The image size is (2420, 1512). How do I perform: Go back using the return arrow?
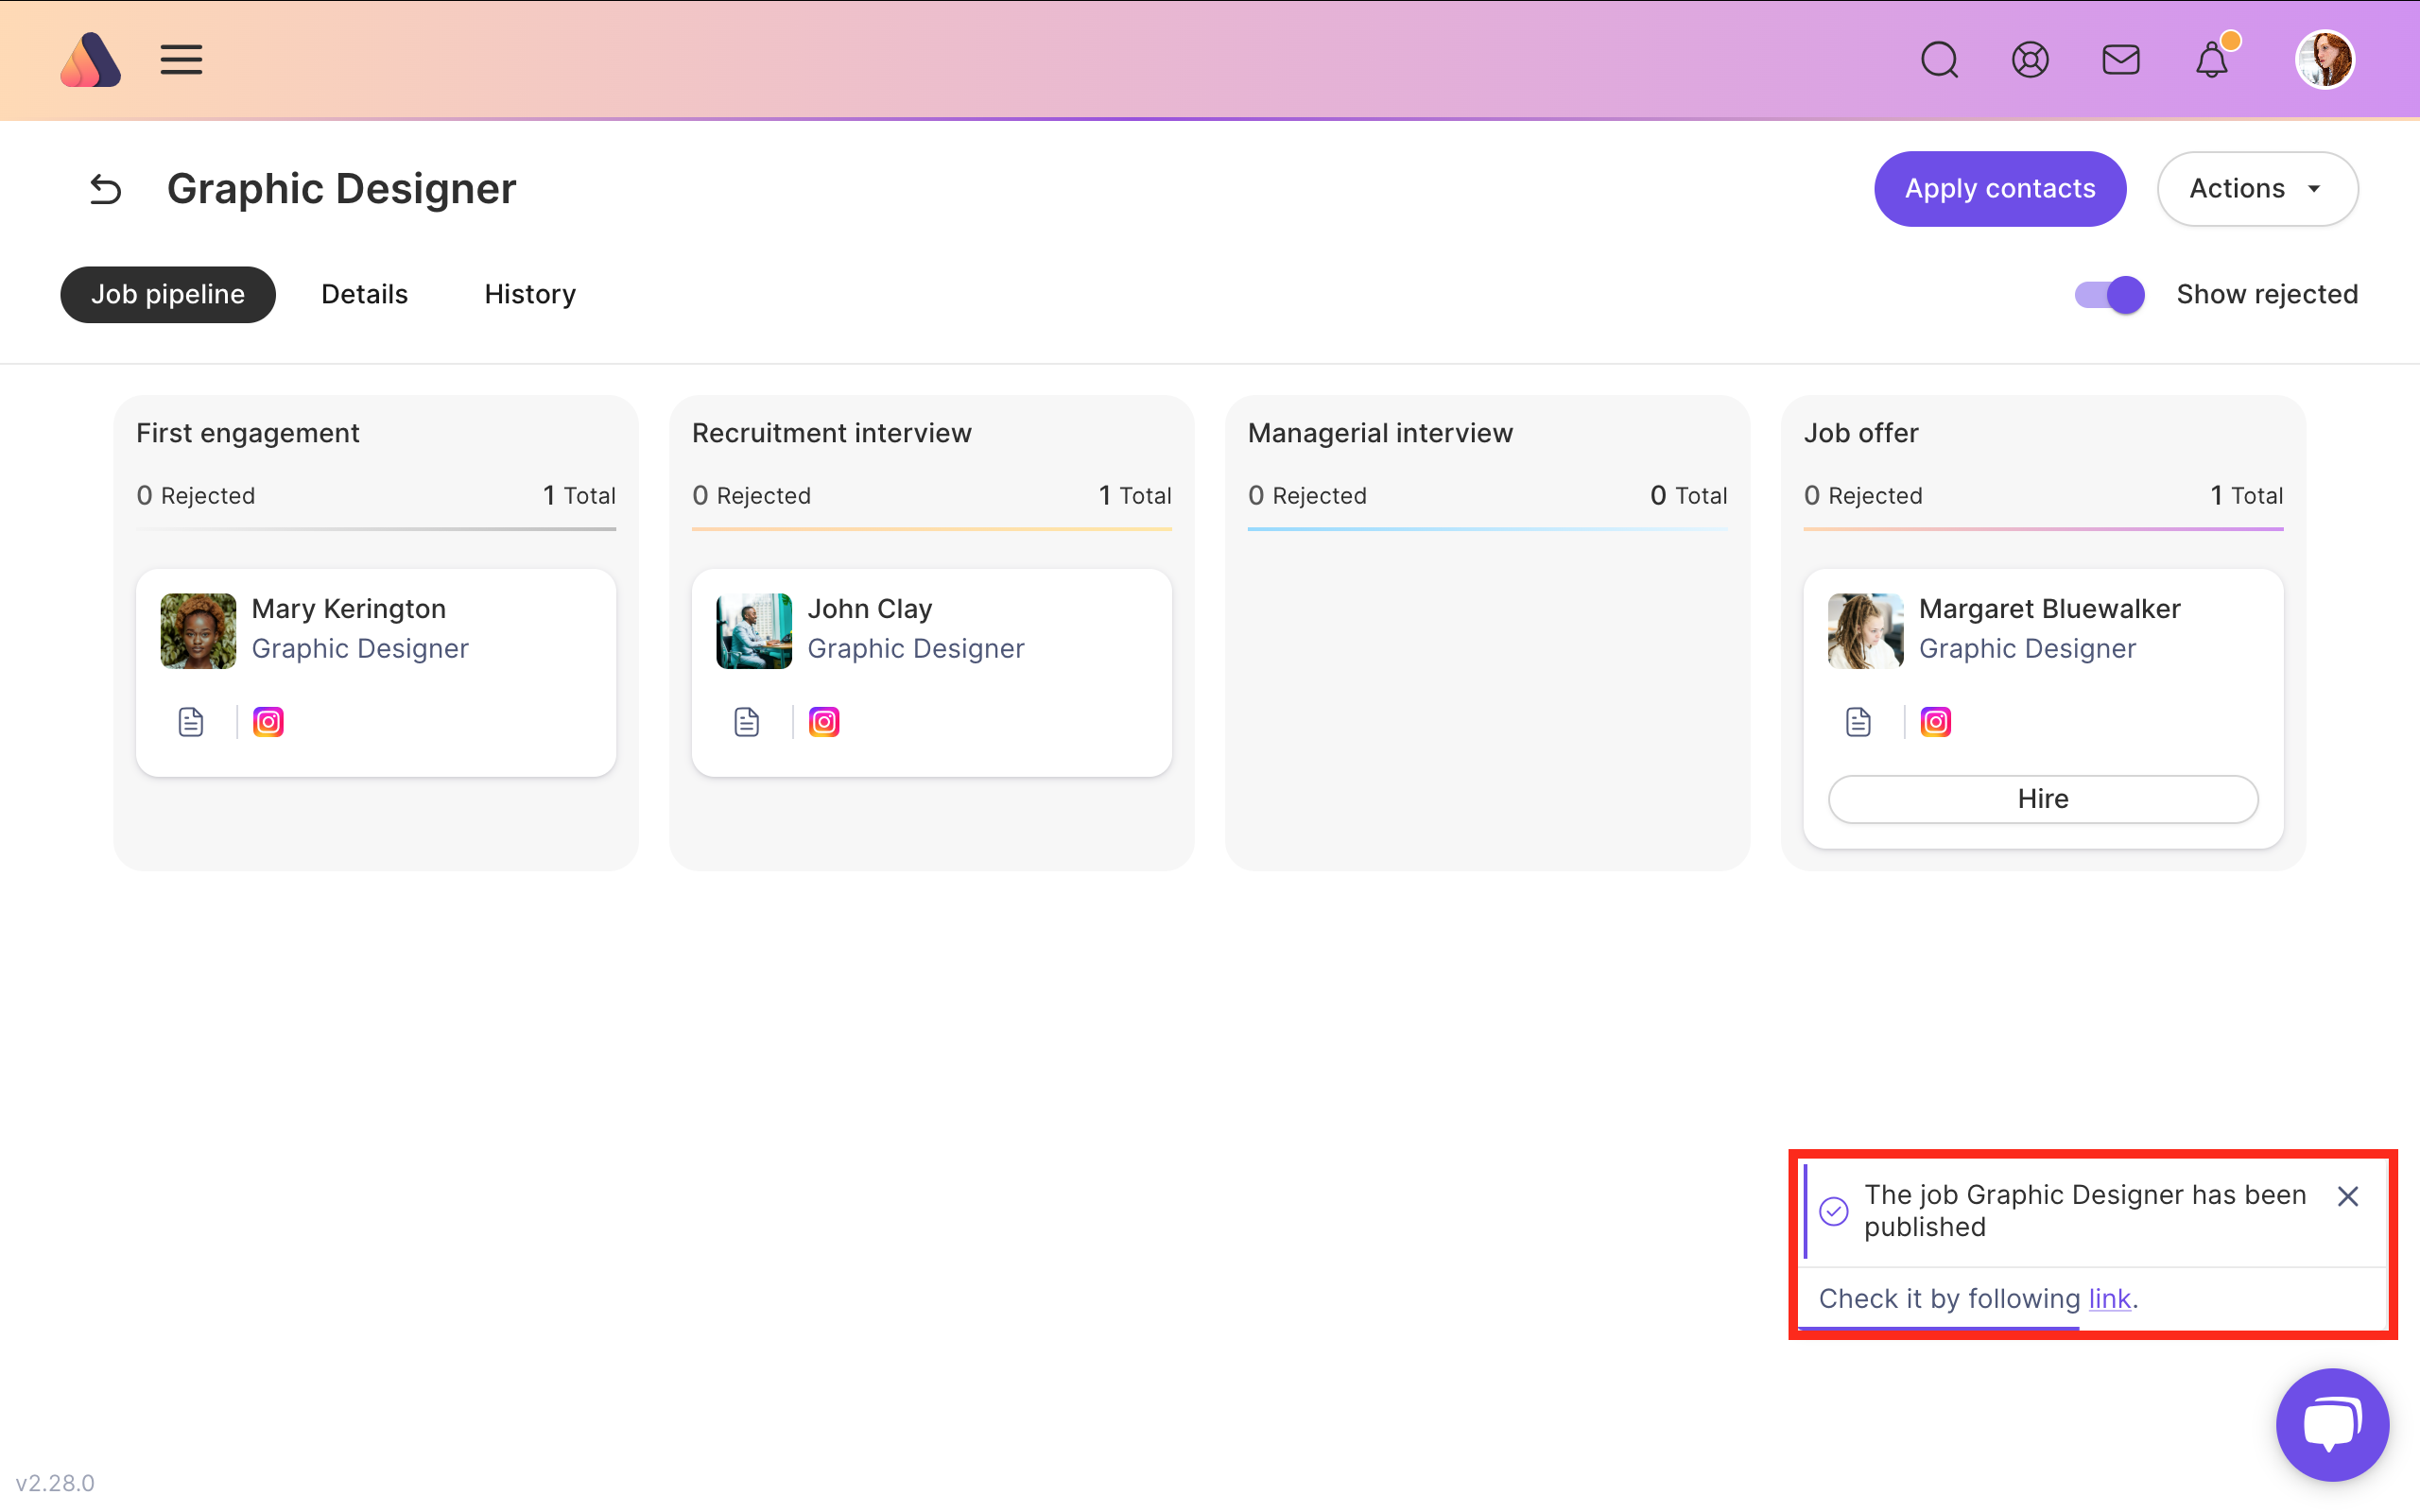coord(105,189)
